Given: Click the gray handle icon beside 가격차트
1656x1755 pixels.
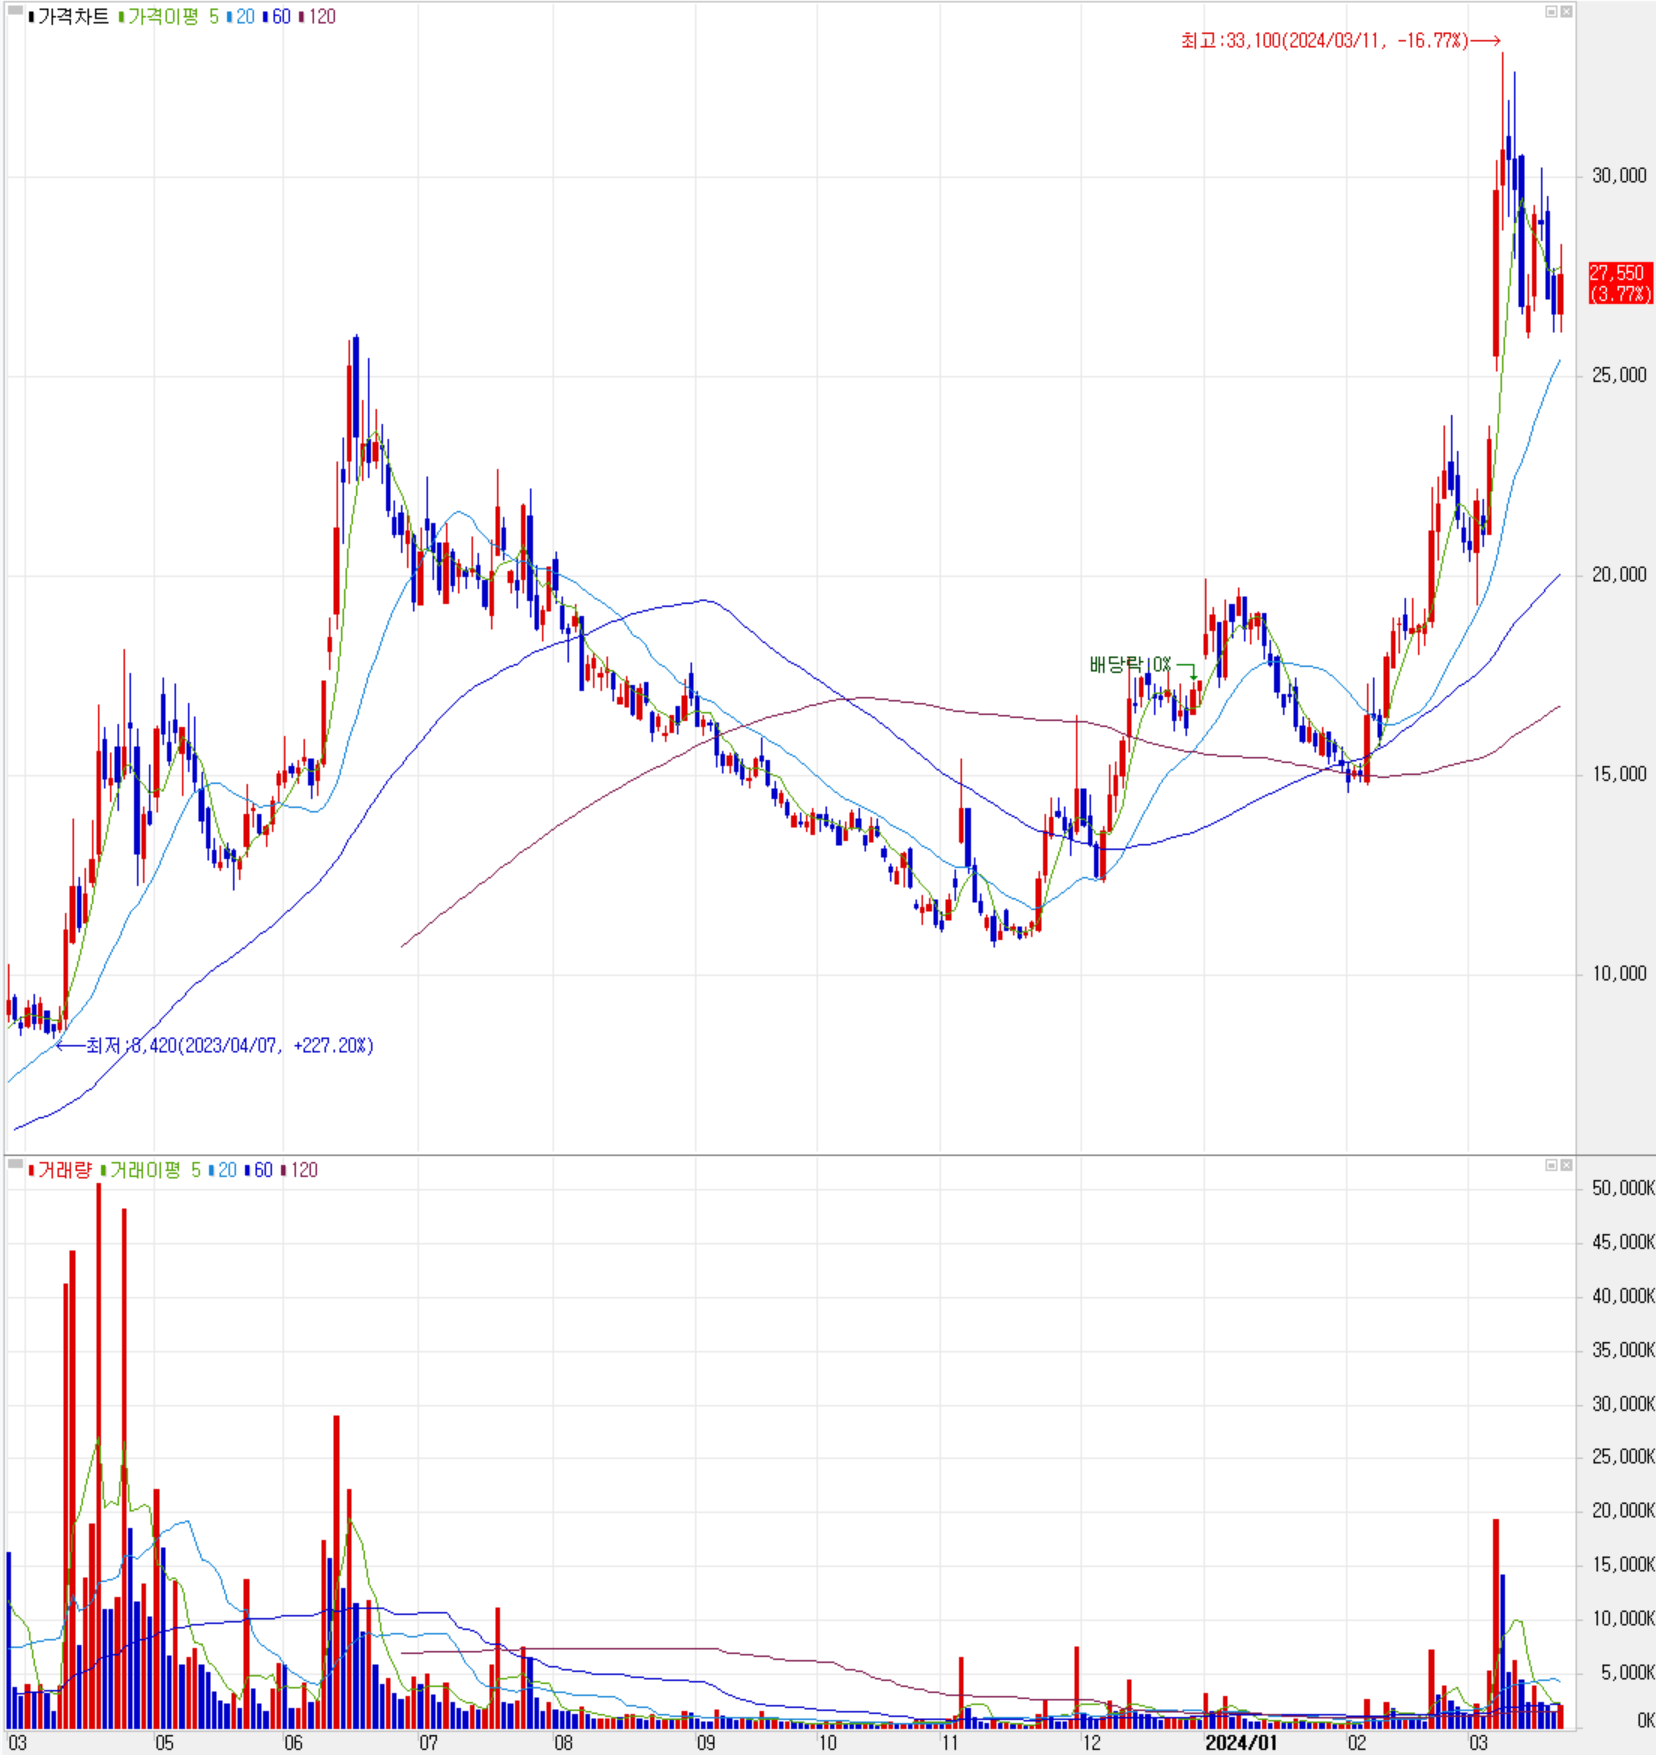Looking at the screenshot, I should coord(15,11).
